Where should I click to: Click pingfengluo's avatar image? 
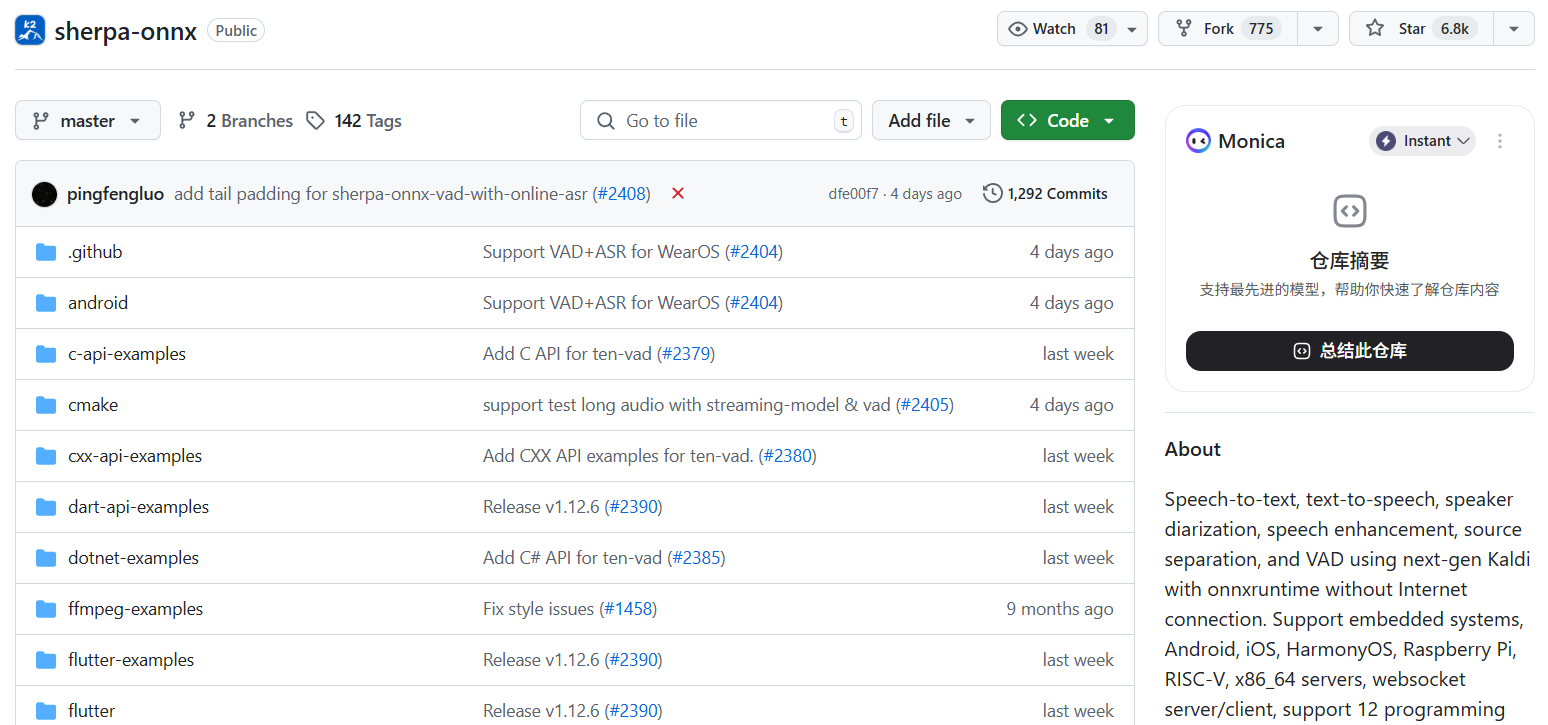(44, 194)
